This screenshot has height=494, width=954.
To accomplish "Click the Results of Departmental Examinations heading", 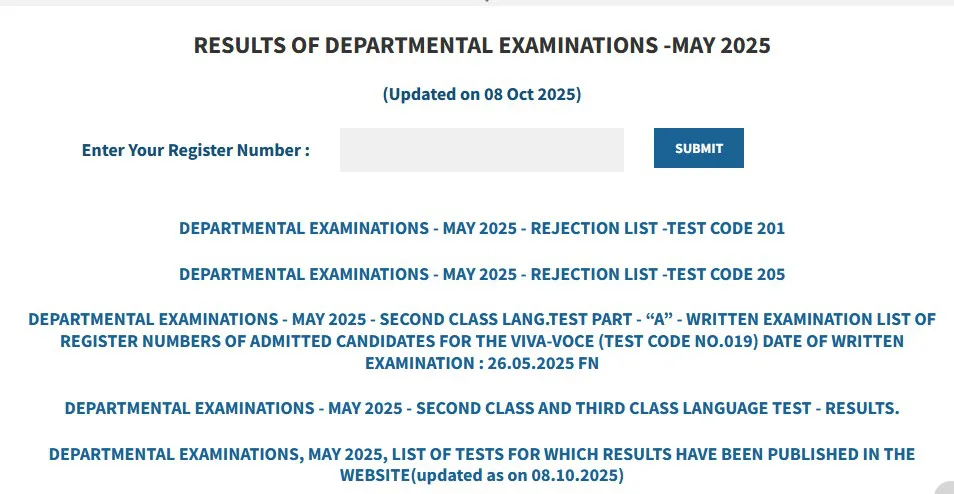I will [x=481, y=45].
